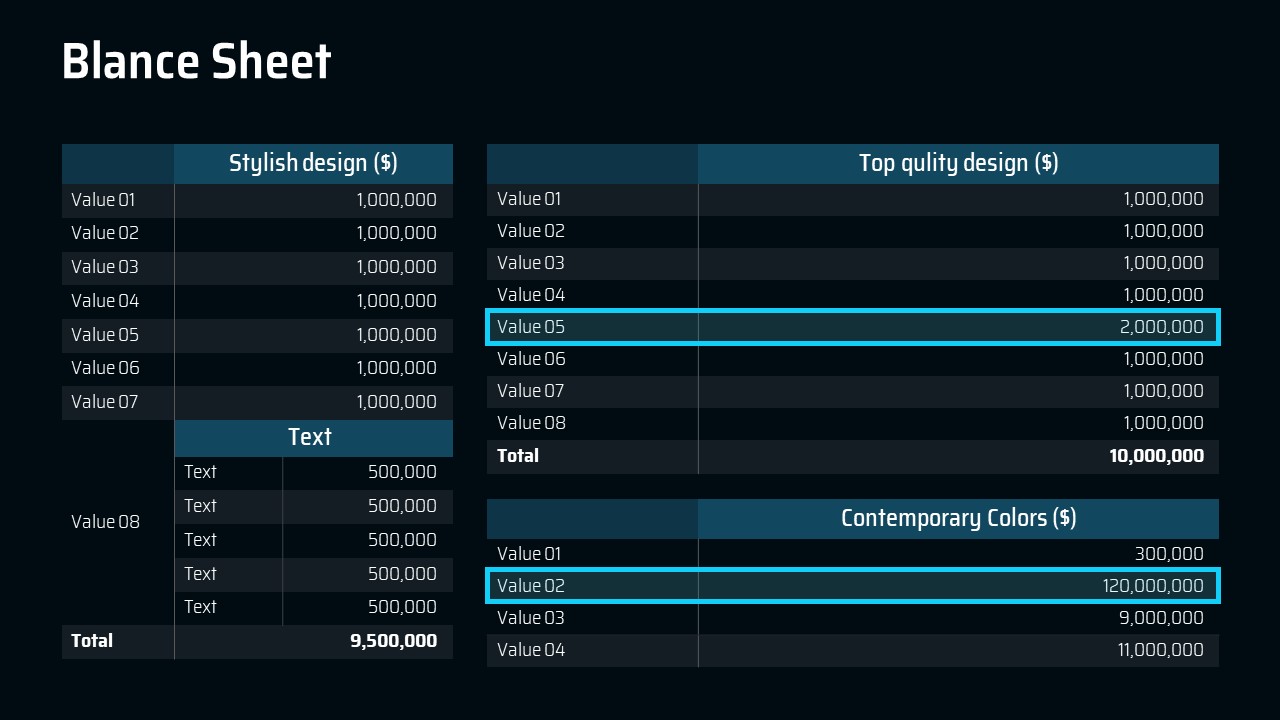Select the highlighted 2,000,000 value cell
1280x720 pixels.
point(1163,327)
